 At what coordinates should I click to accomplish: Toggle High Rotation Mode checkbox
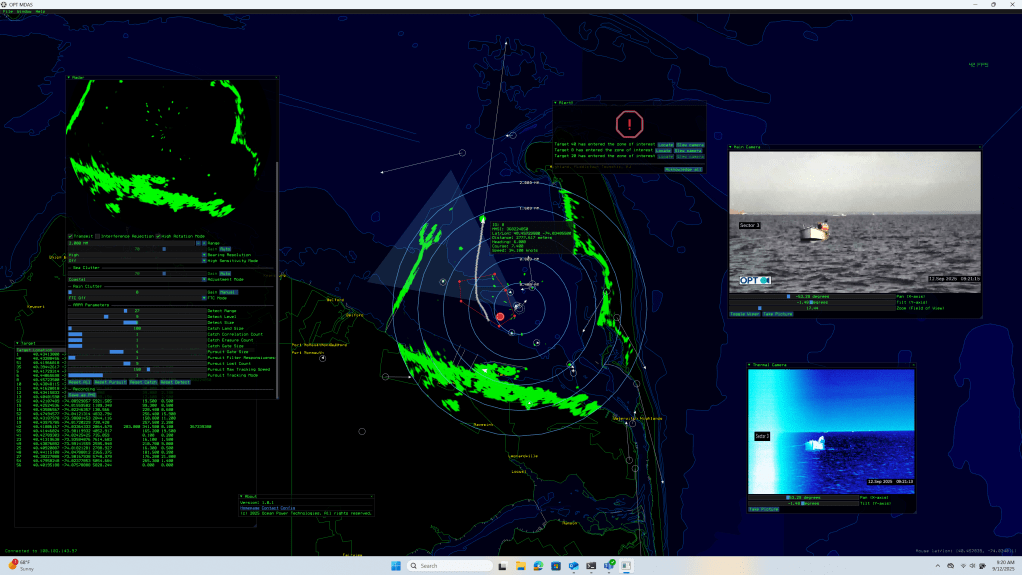click(159, 236)
